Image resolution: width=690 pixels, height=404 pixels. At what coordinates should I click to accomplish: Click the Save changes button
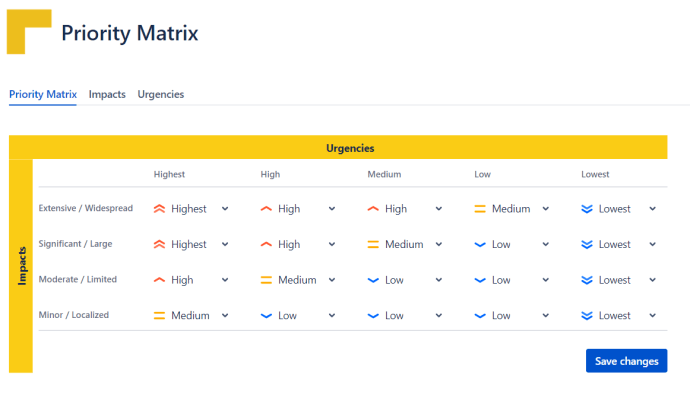coord(626,361)
